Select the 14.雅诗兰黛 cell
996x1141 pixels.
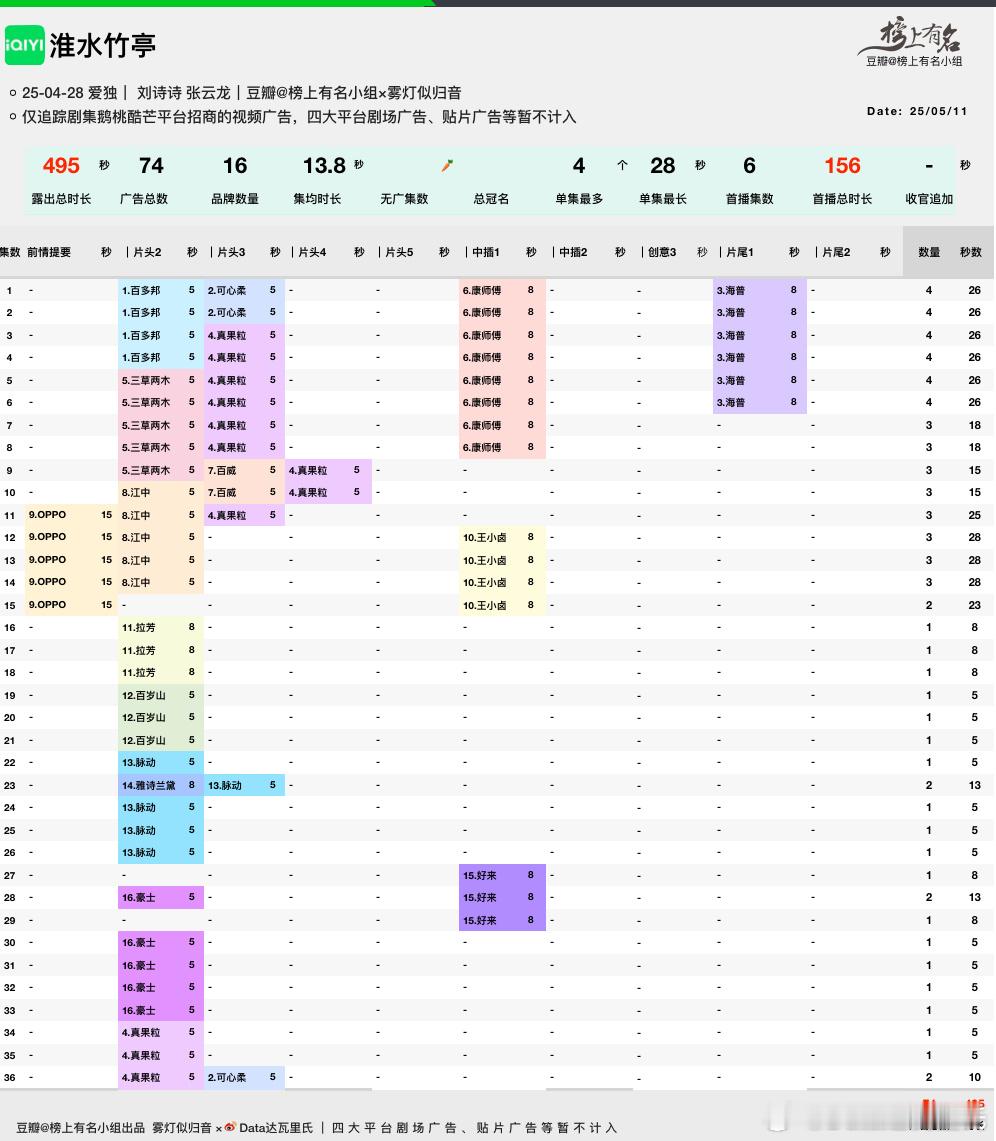pyautogui.click(x=161, y=785)
